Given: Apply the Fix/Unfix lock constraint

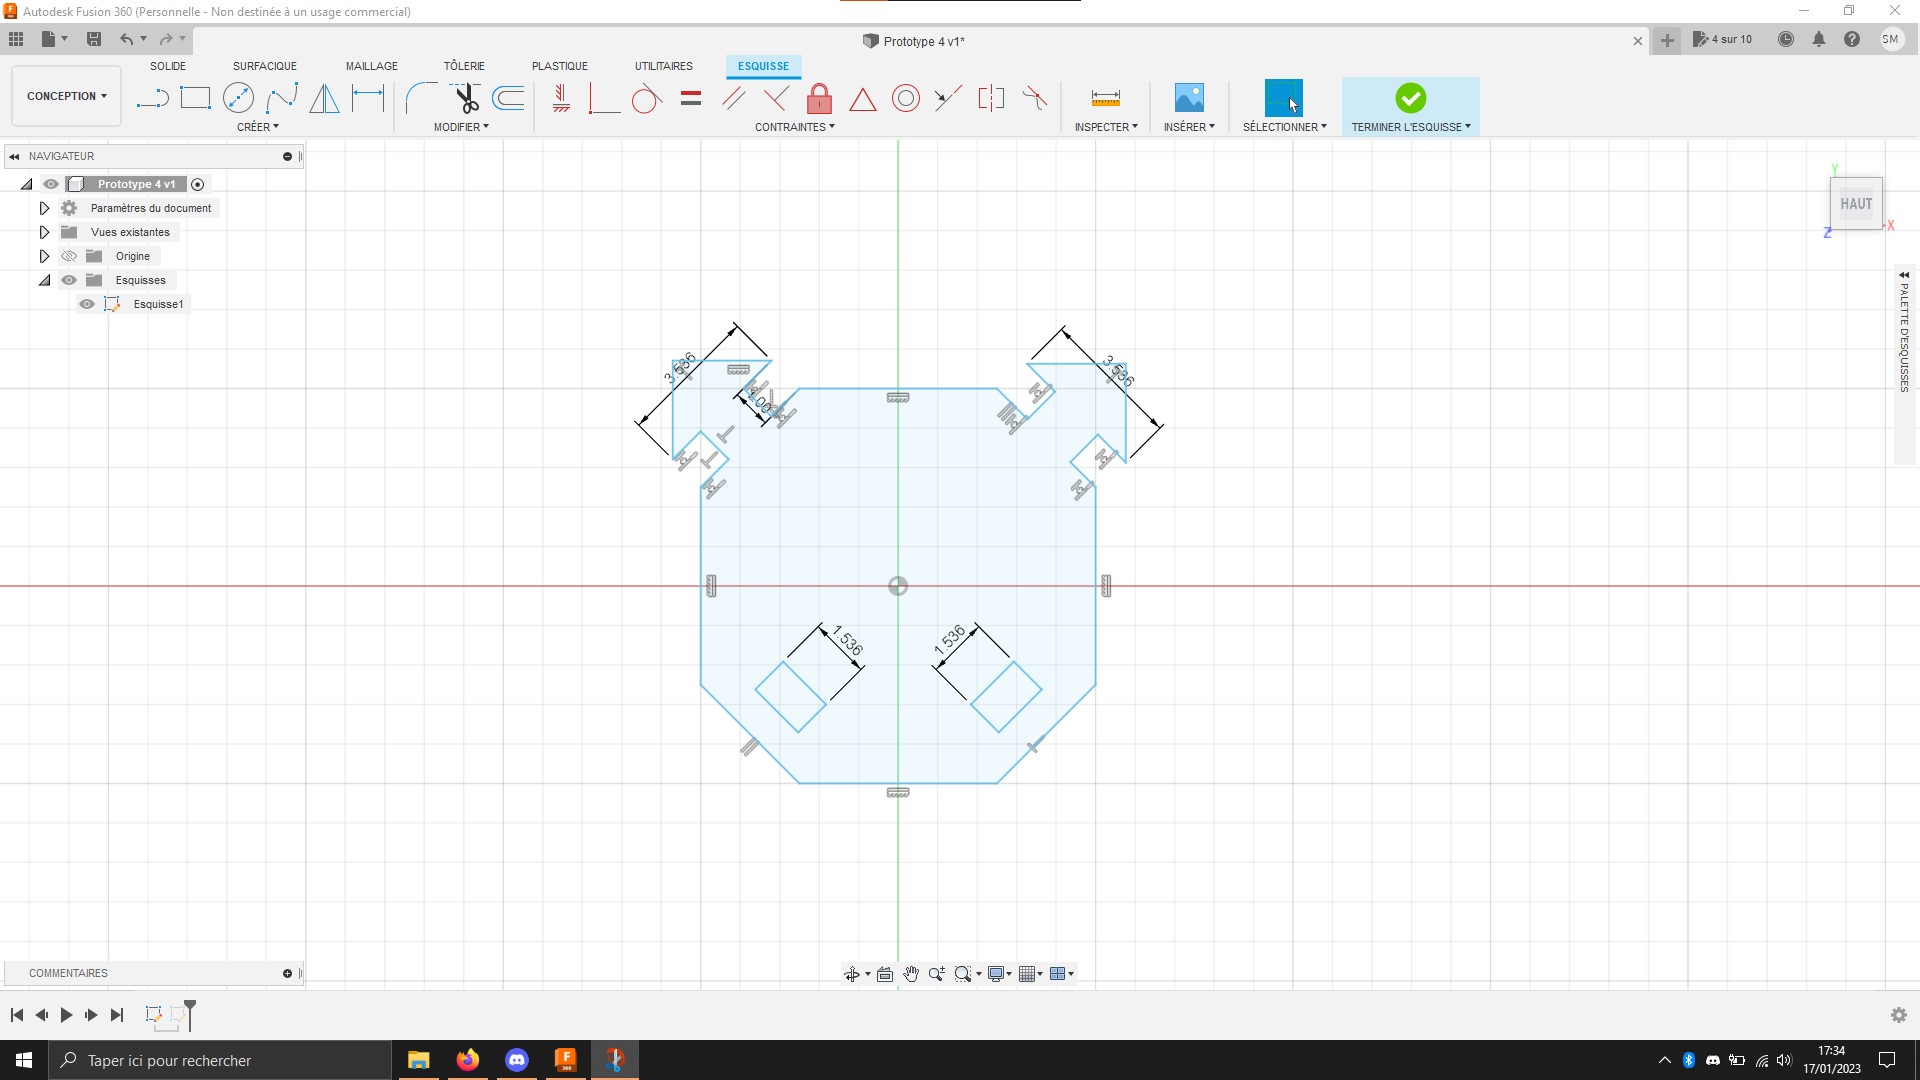Looking at the screenshot, I should click(x=819, y=98).
